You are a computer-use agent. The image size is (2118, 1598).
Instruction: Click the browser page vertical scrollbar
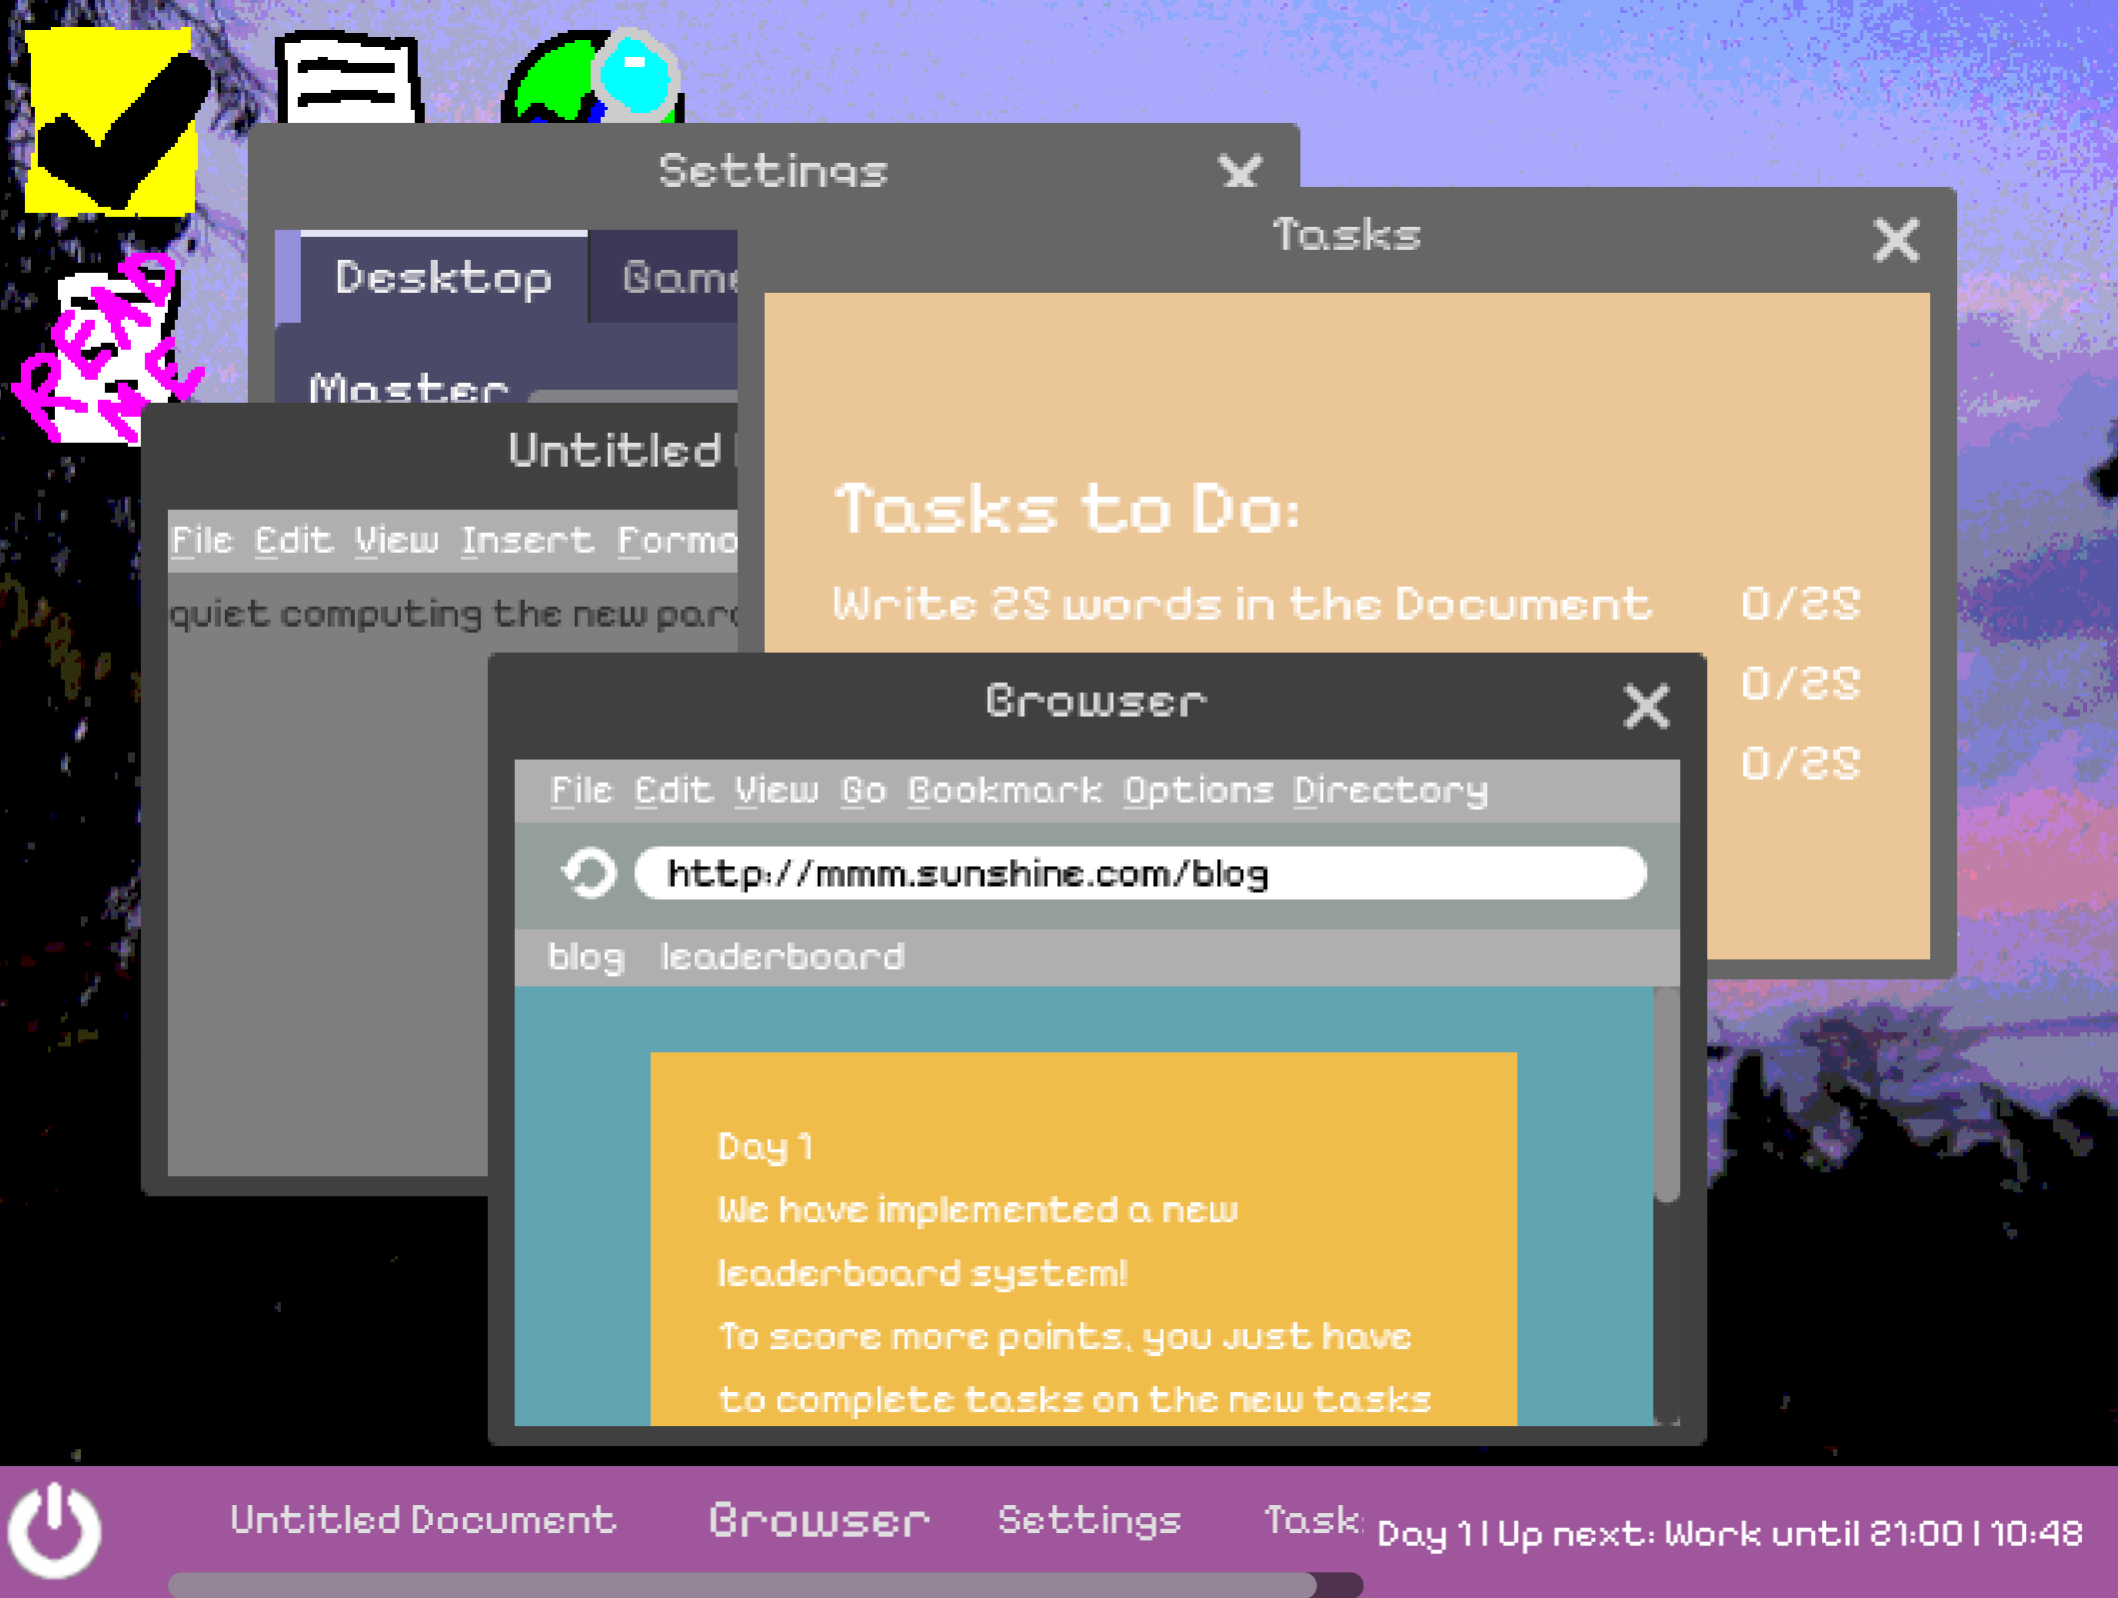click(x=1666, y=1205)
